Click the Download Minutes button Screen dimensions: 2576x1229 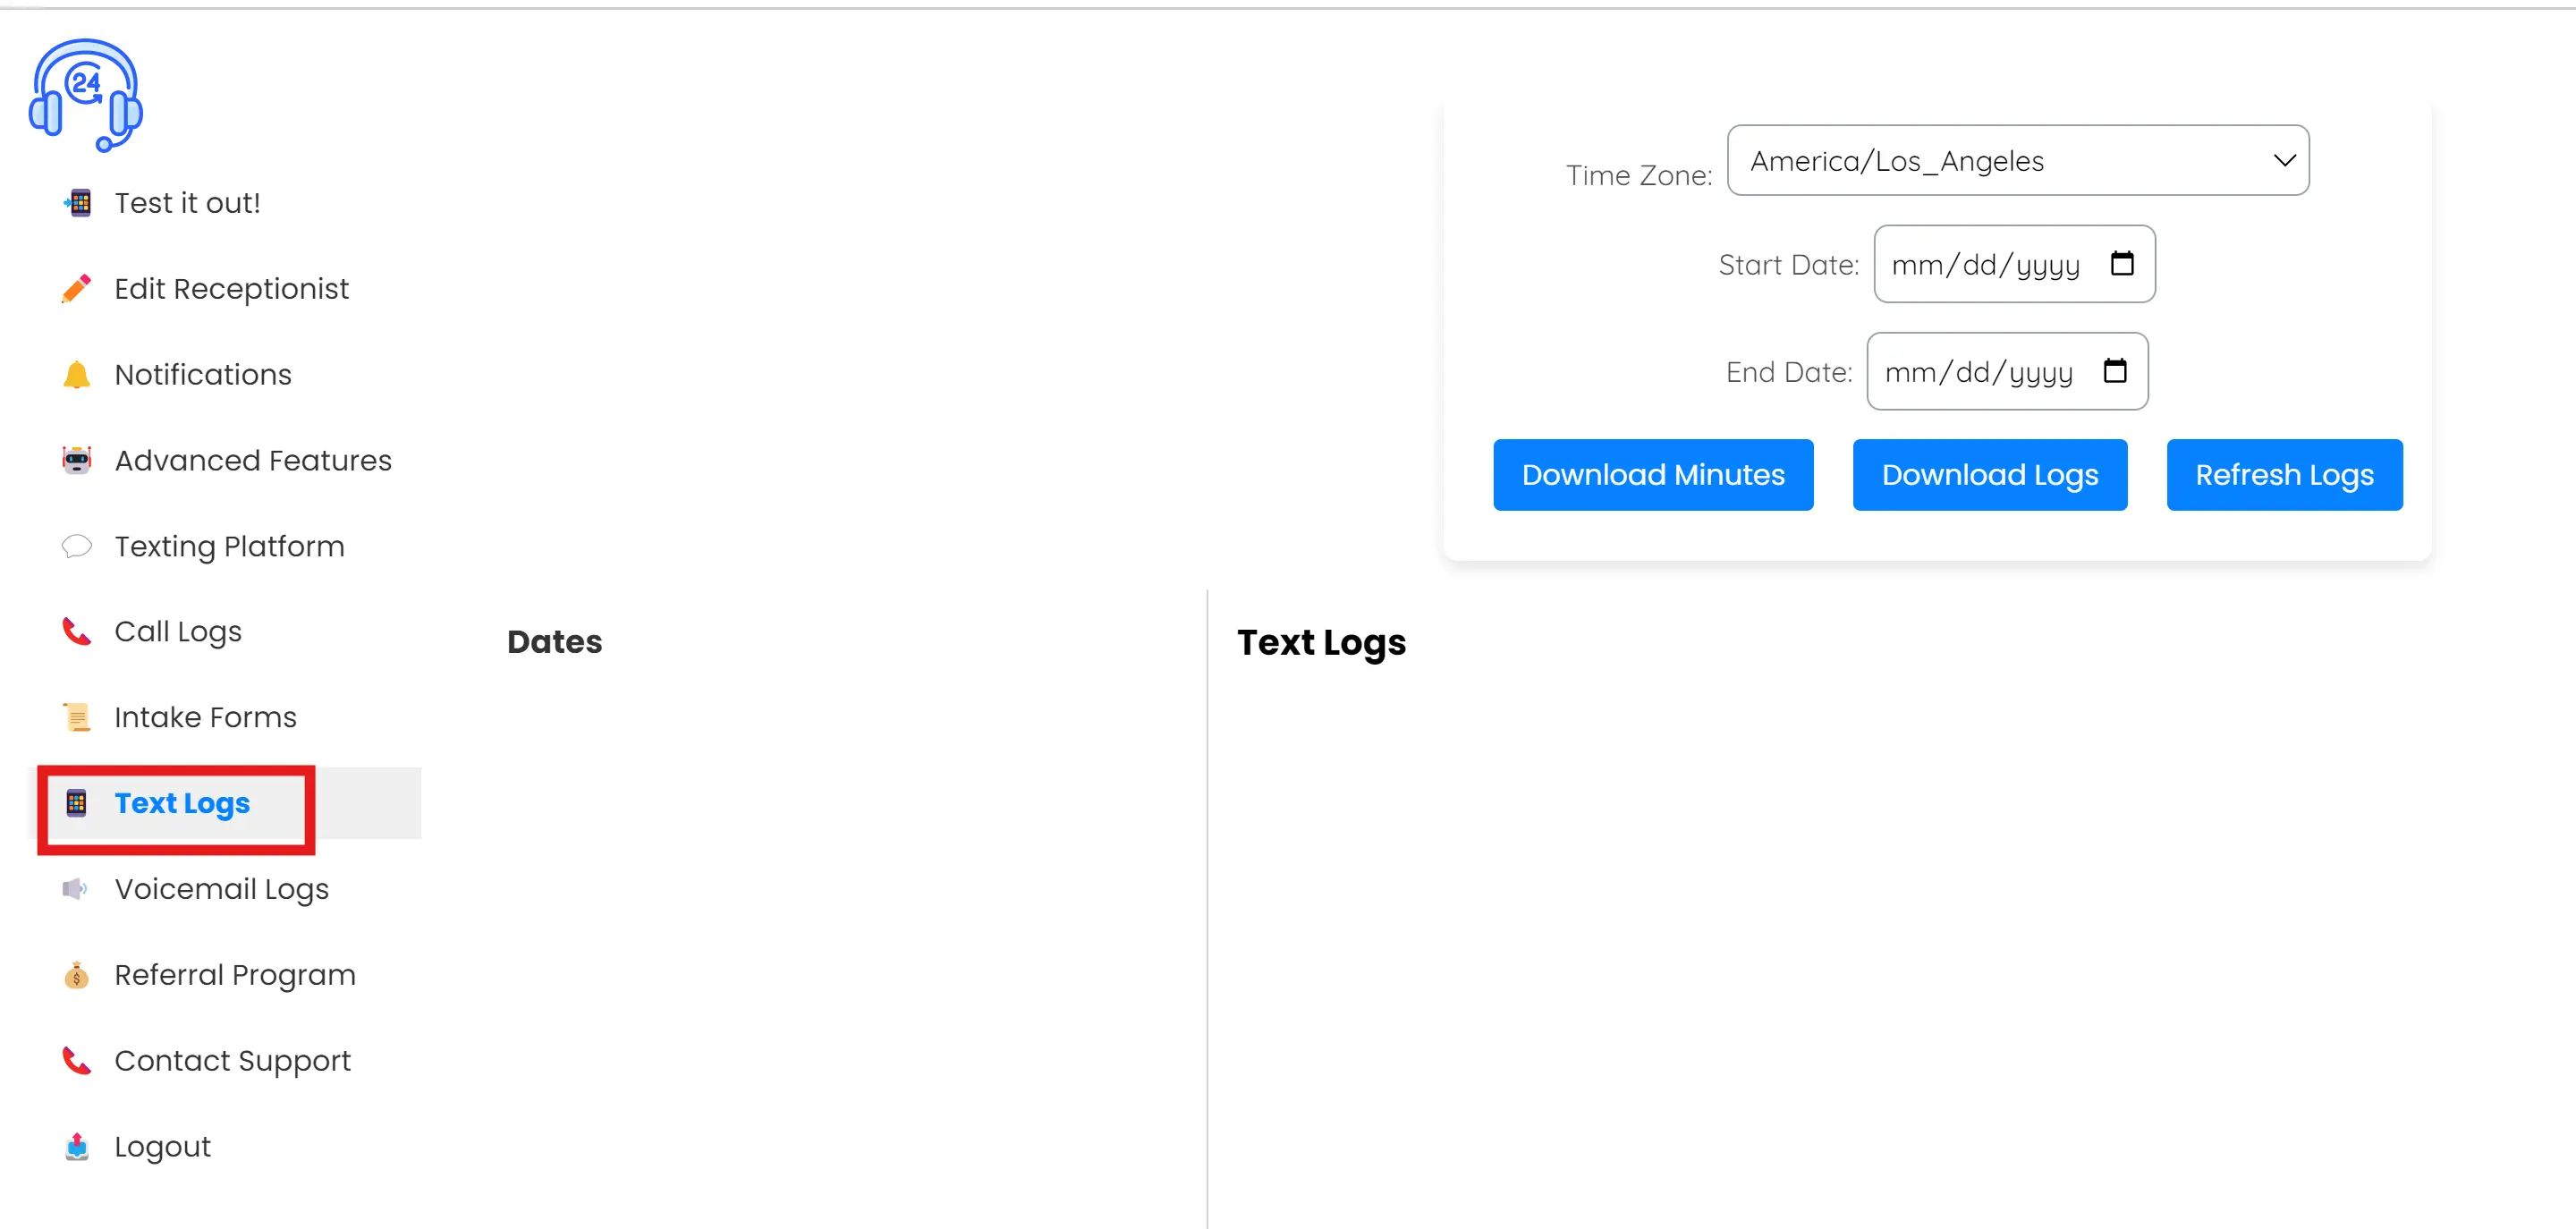[1652, 475]
